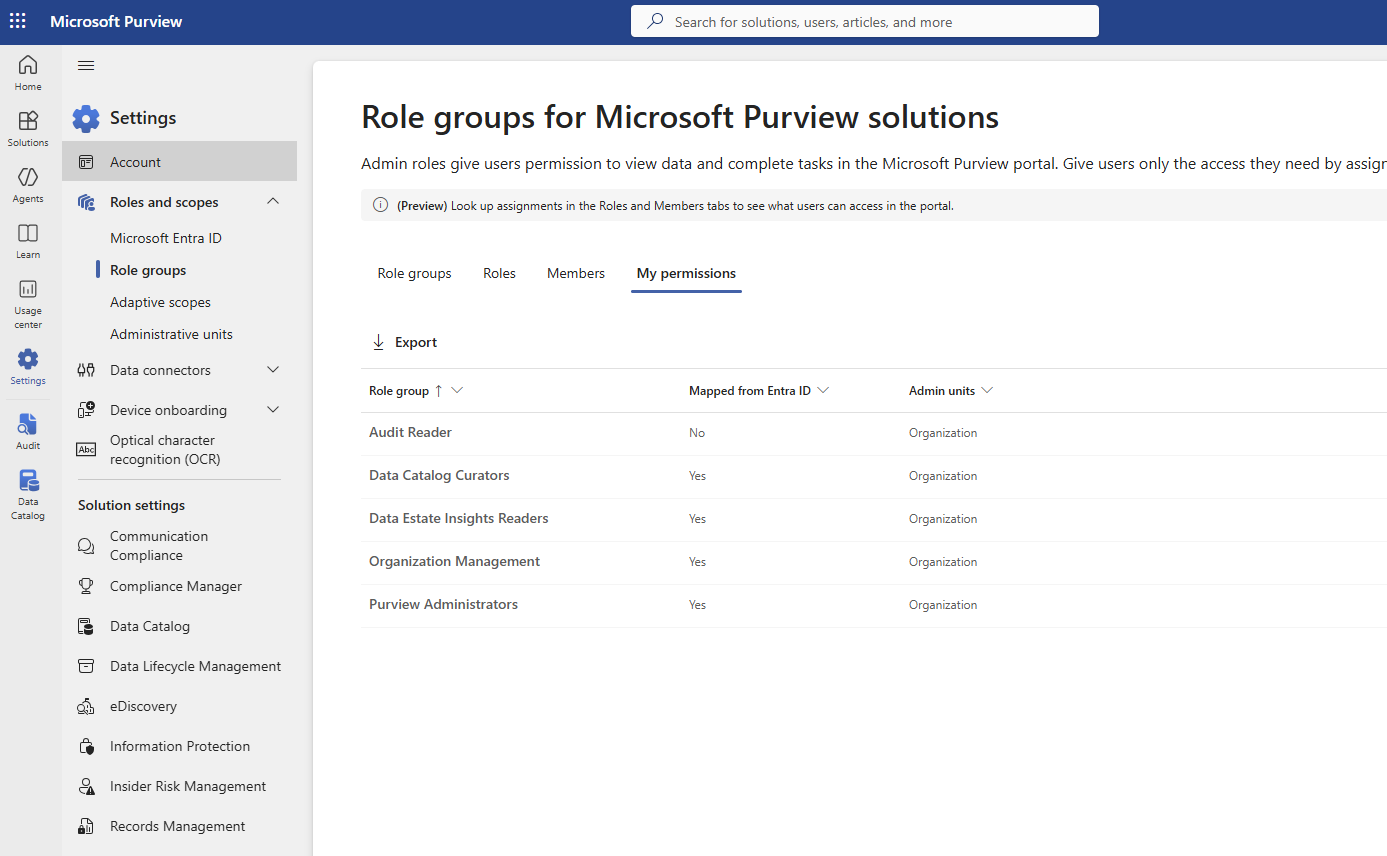The width and height of the screenshot is (1387, 856).
Task: Collapse navigation with hamburger icon
Action: [86, 66]
